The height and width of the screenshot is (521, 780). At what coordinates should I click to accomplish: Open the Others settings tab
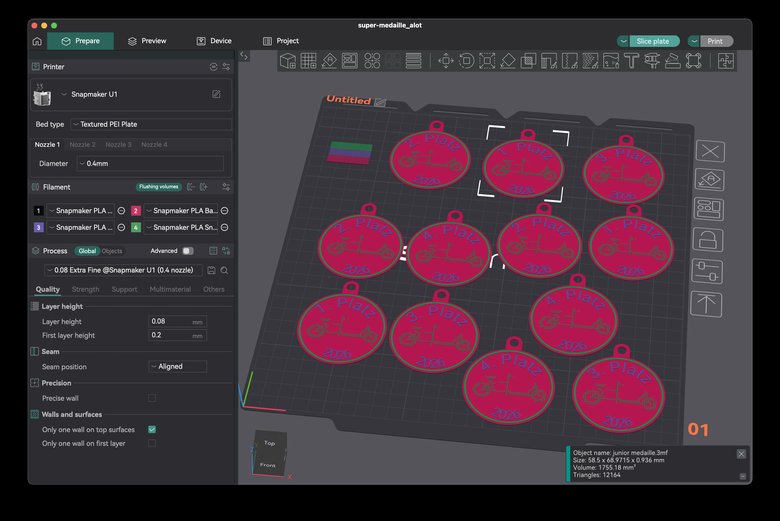click(214, 289)
